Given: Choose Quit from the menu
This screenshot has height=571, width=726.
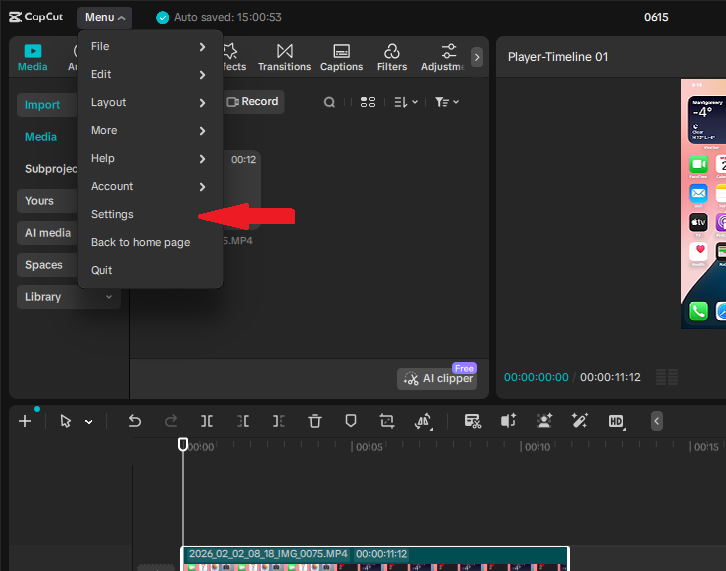Looking at the screenshot, I should (x=150, y=270).
